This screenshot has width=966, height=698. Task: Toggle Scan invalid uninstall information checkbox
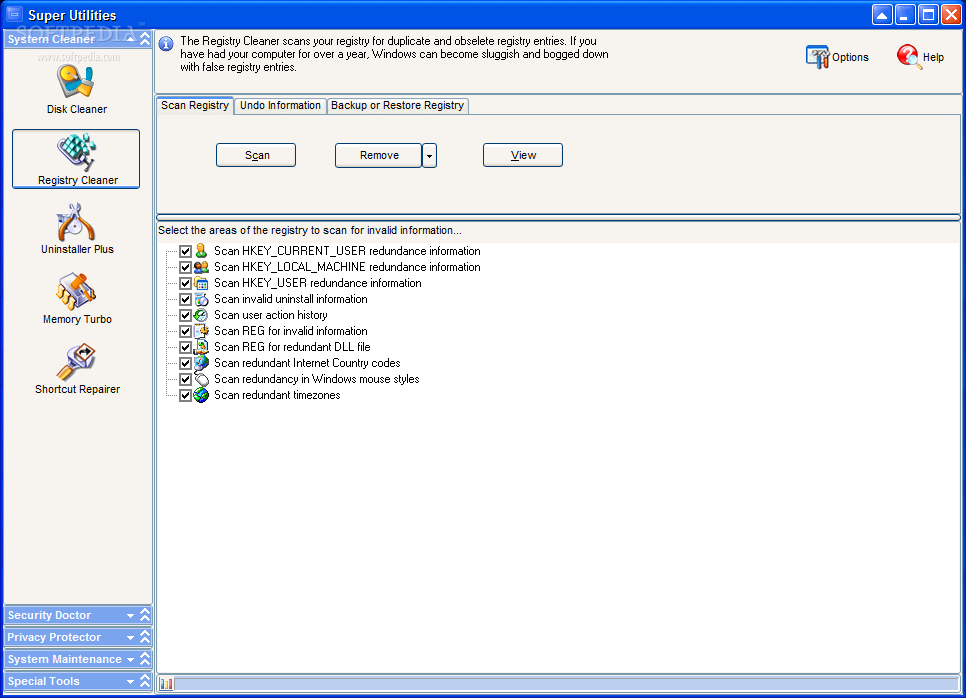point(185,299)
